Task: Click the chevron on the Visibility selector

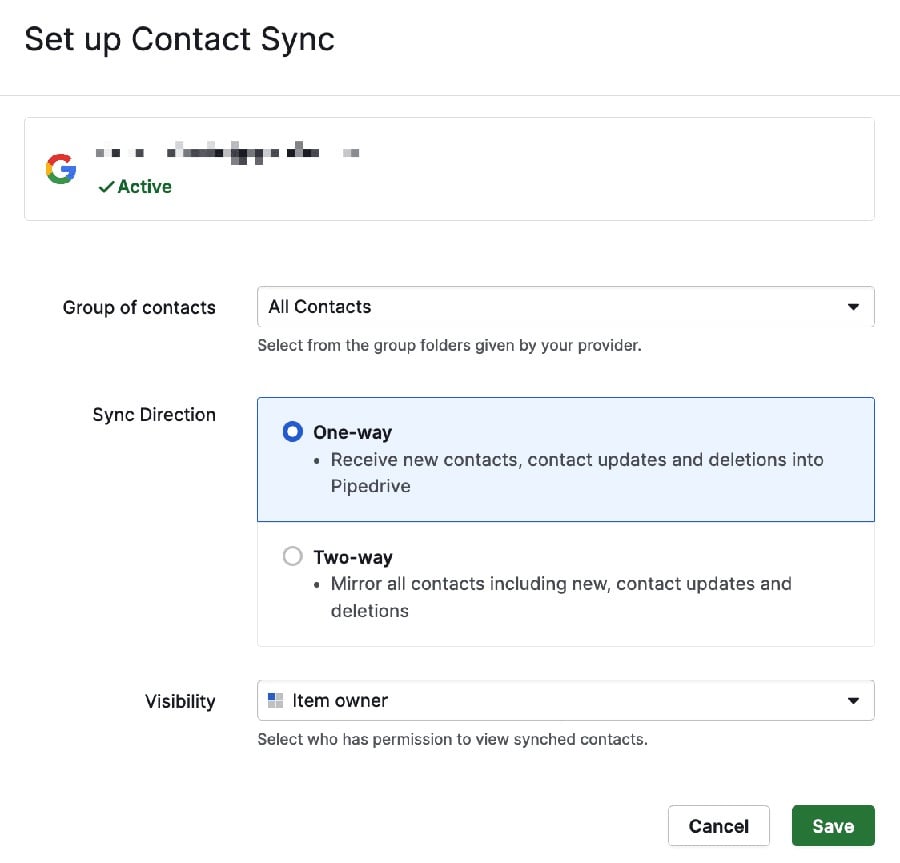Action: pyautogui.click(x=853, y=700)
